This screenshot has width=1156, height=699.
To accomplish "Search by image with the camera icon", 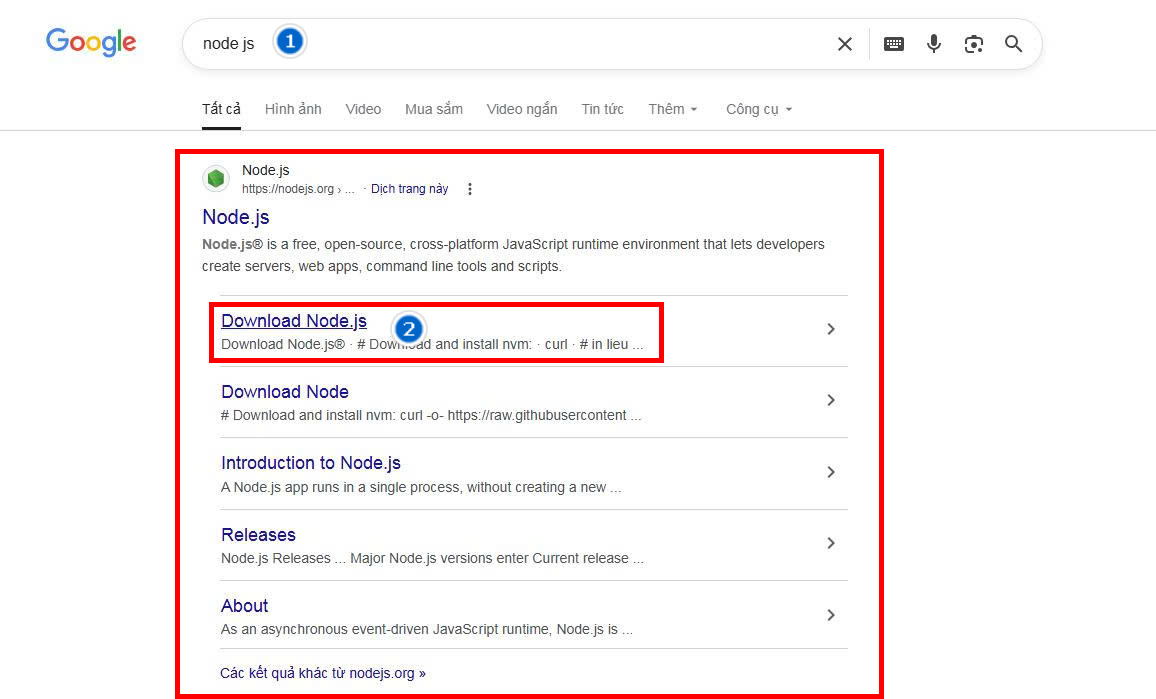I will [974, 44].
